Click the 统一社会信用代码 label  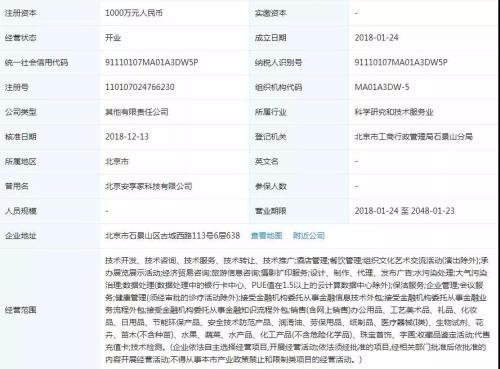click(x=36, y=62)
